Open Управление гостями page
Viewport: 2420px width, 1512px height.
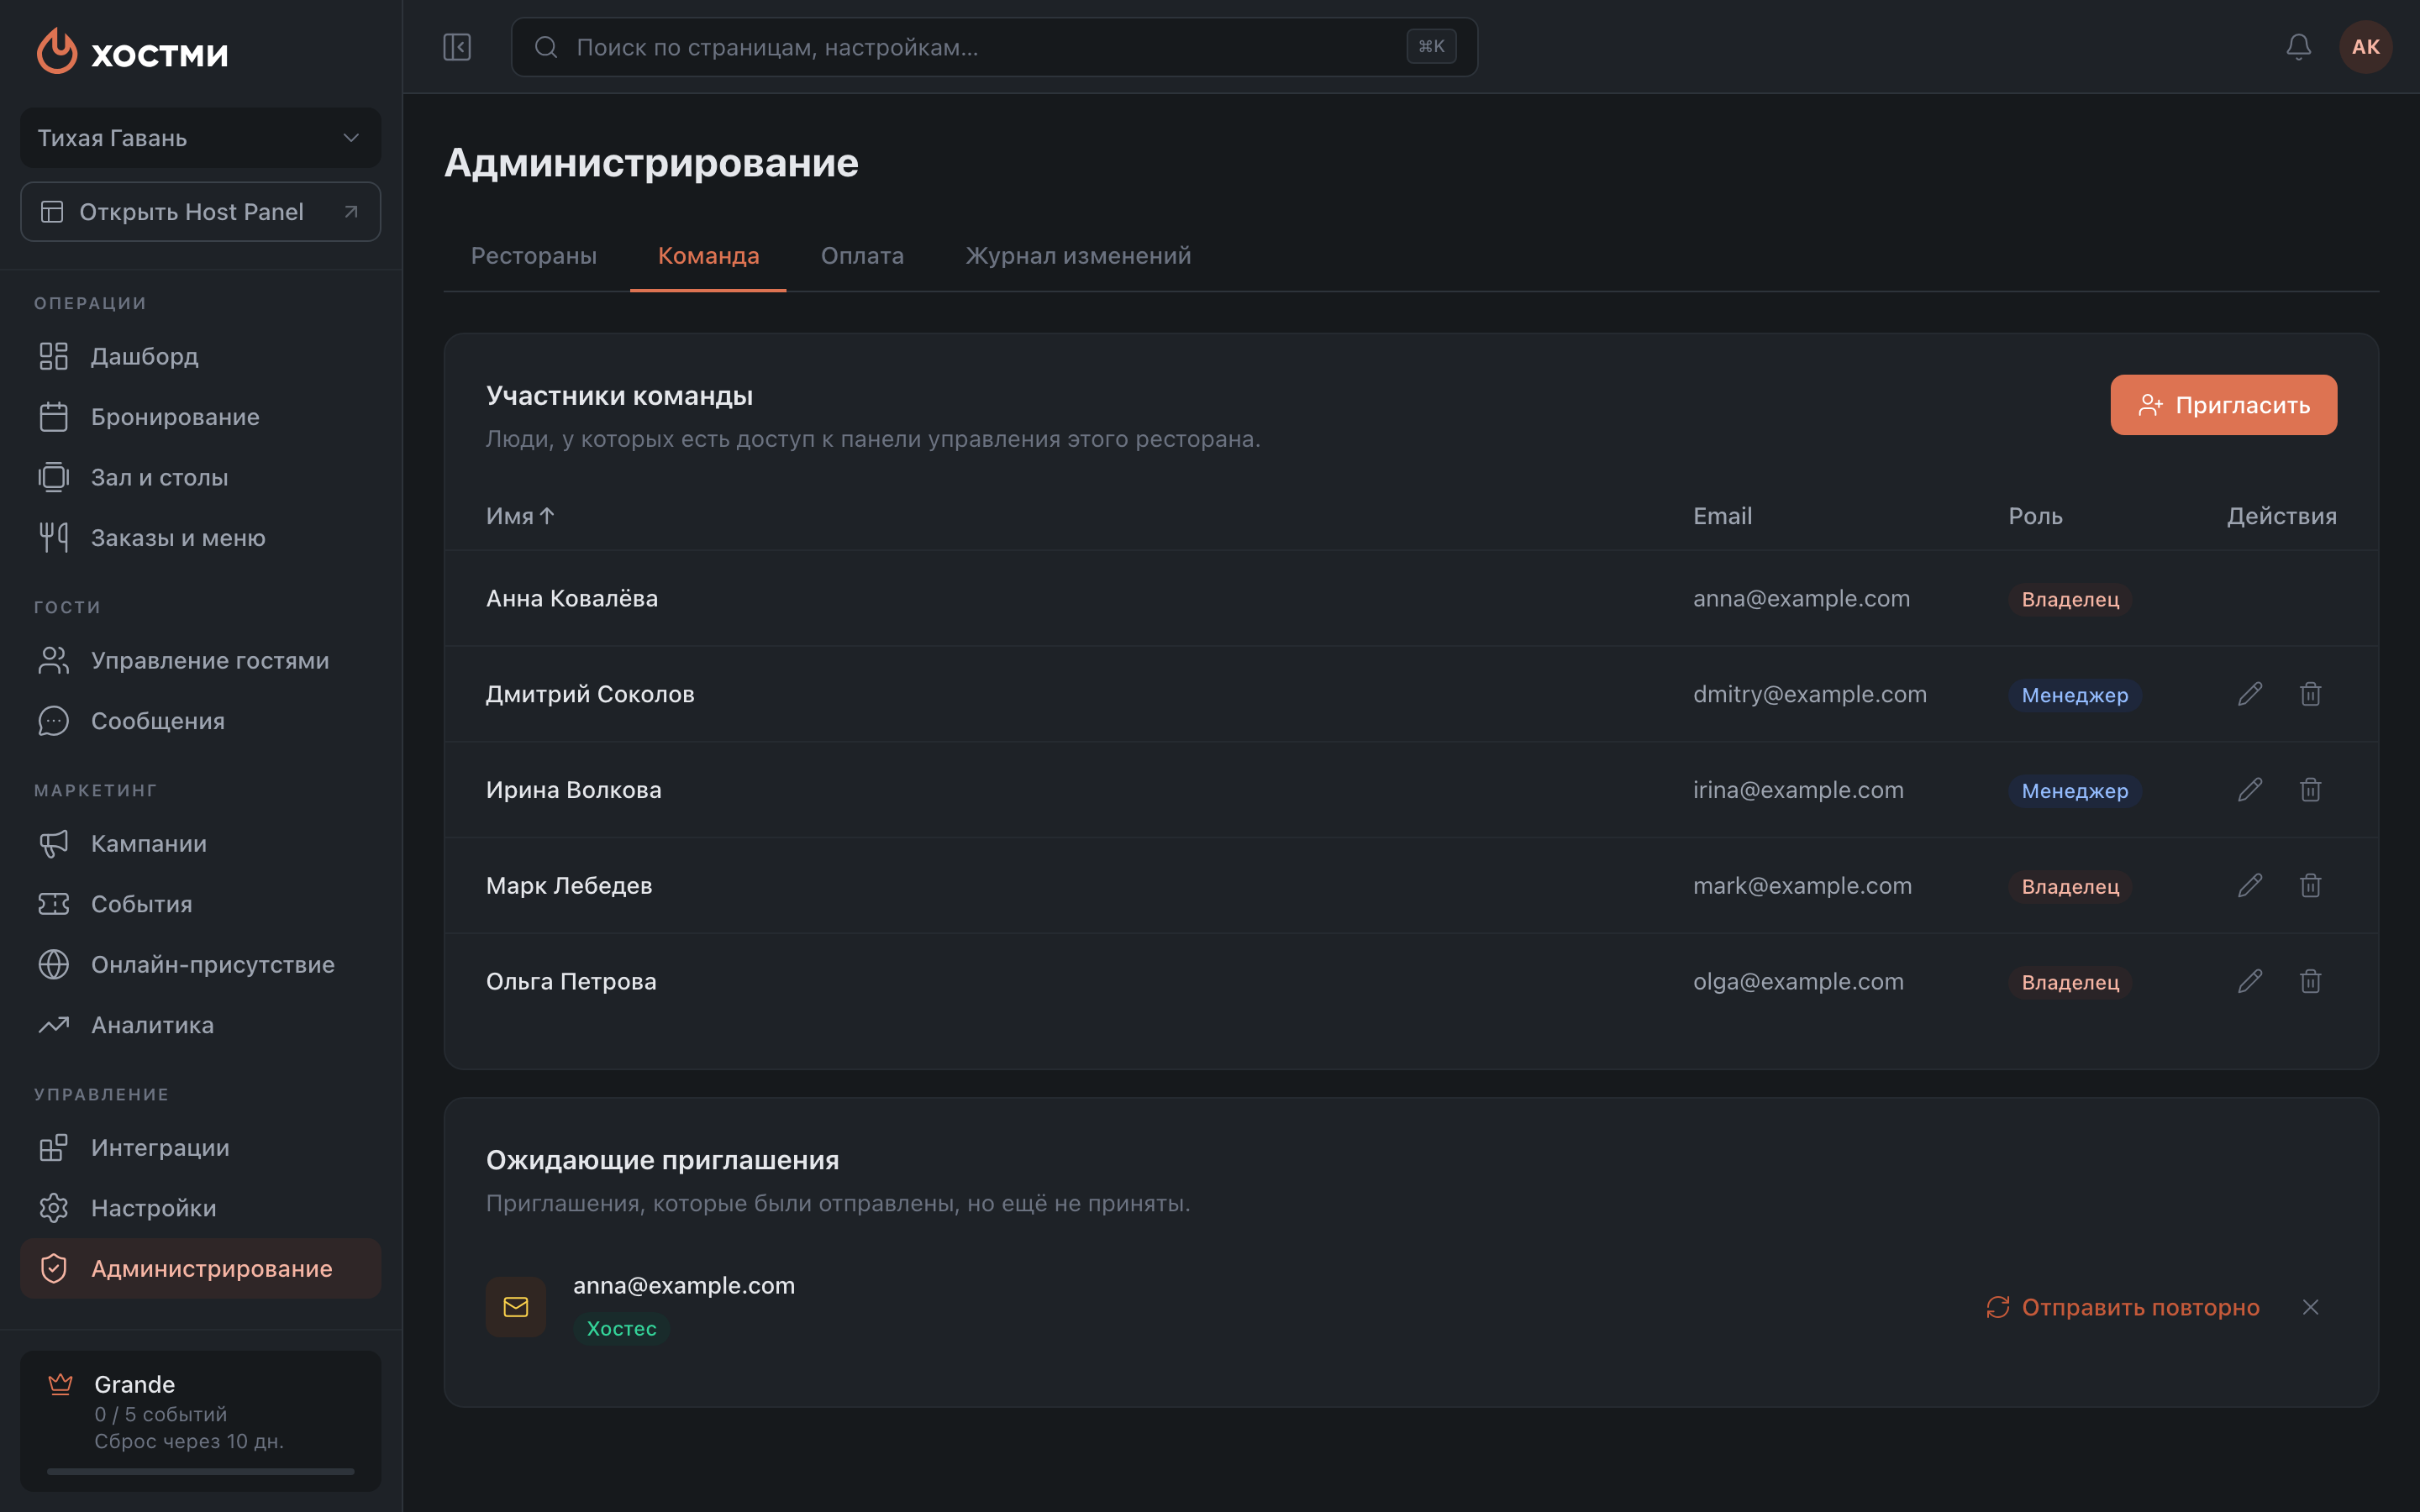[200, 660]
